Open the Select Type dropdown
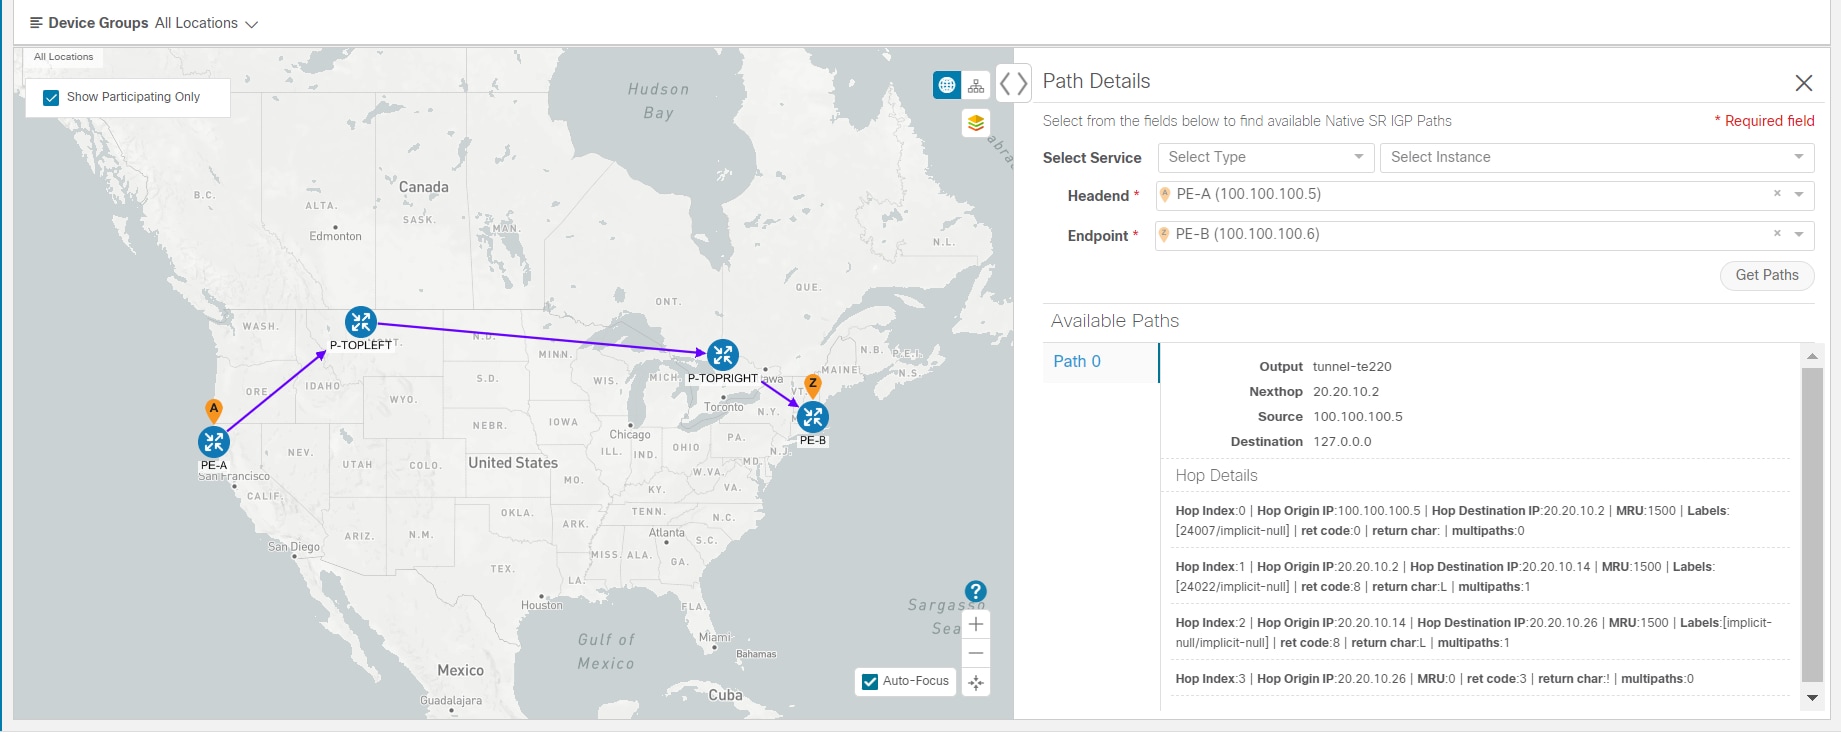This screenshot has width=1841, height=741. click(x=1265, y=157)
